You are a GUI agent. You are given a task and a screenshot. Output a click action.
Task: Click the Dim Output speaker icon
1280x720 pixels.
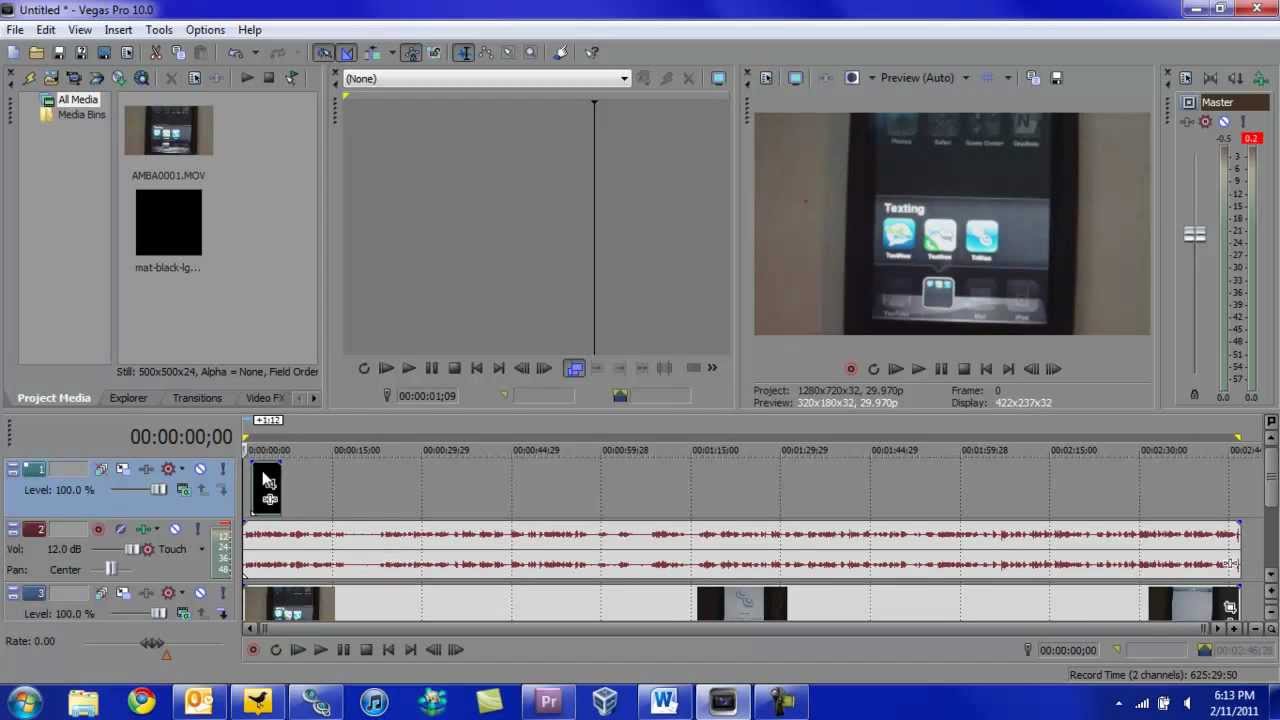tap(1235, 78)
